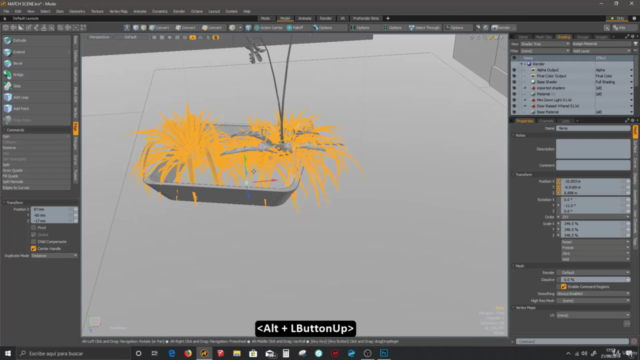The width and height of the screenshot is (640, 360).
Task: Click the Spin command
Action: [36, 136]
